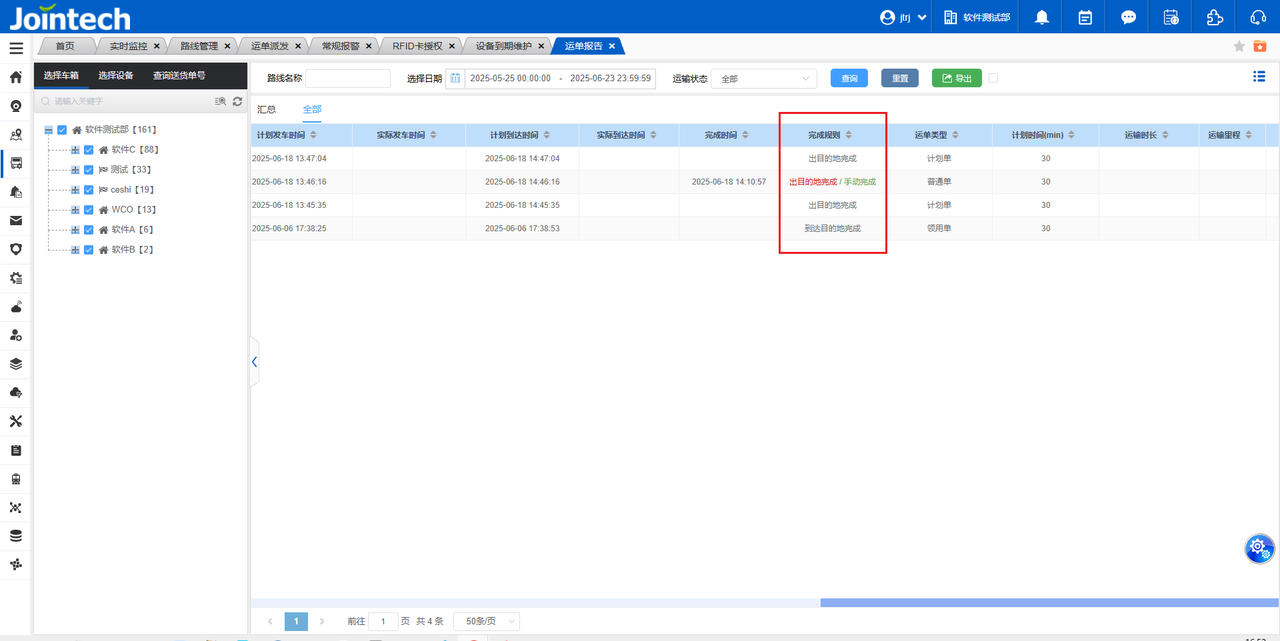The image size is (1280, 641).
Task: Click the notification bell icon
Action: pyautogui.click(x=1042, y=17)
